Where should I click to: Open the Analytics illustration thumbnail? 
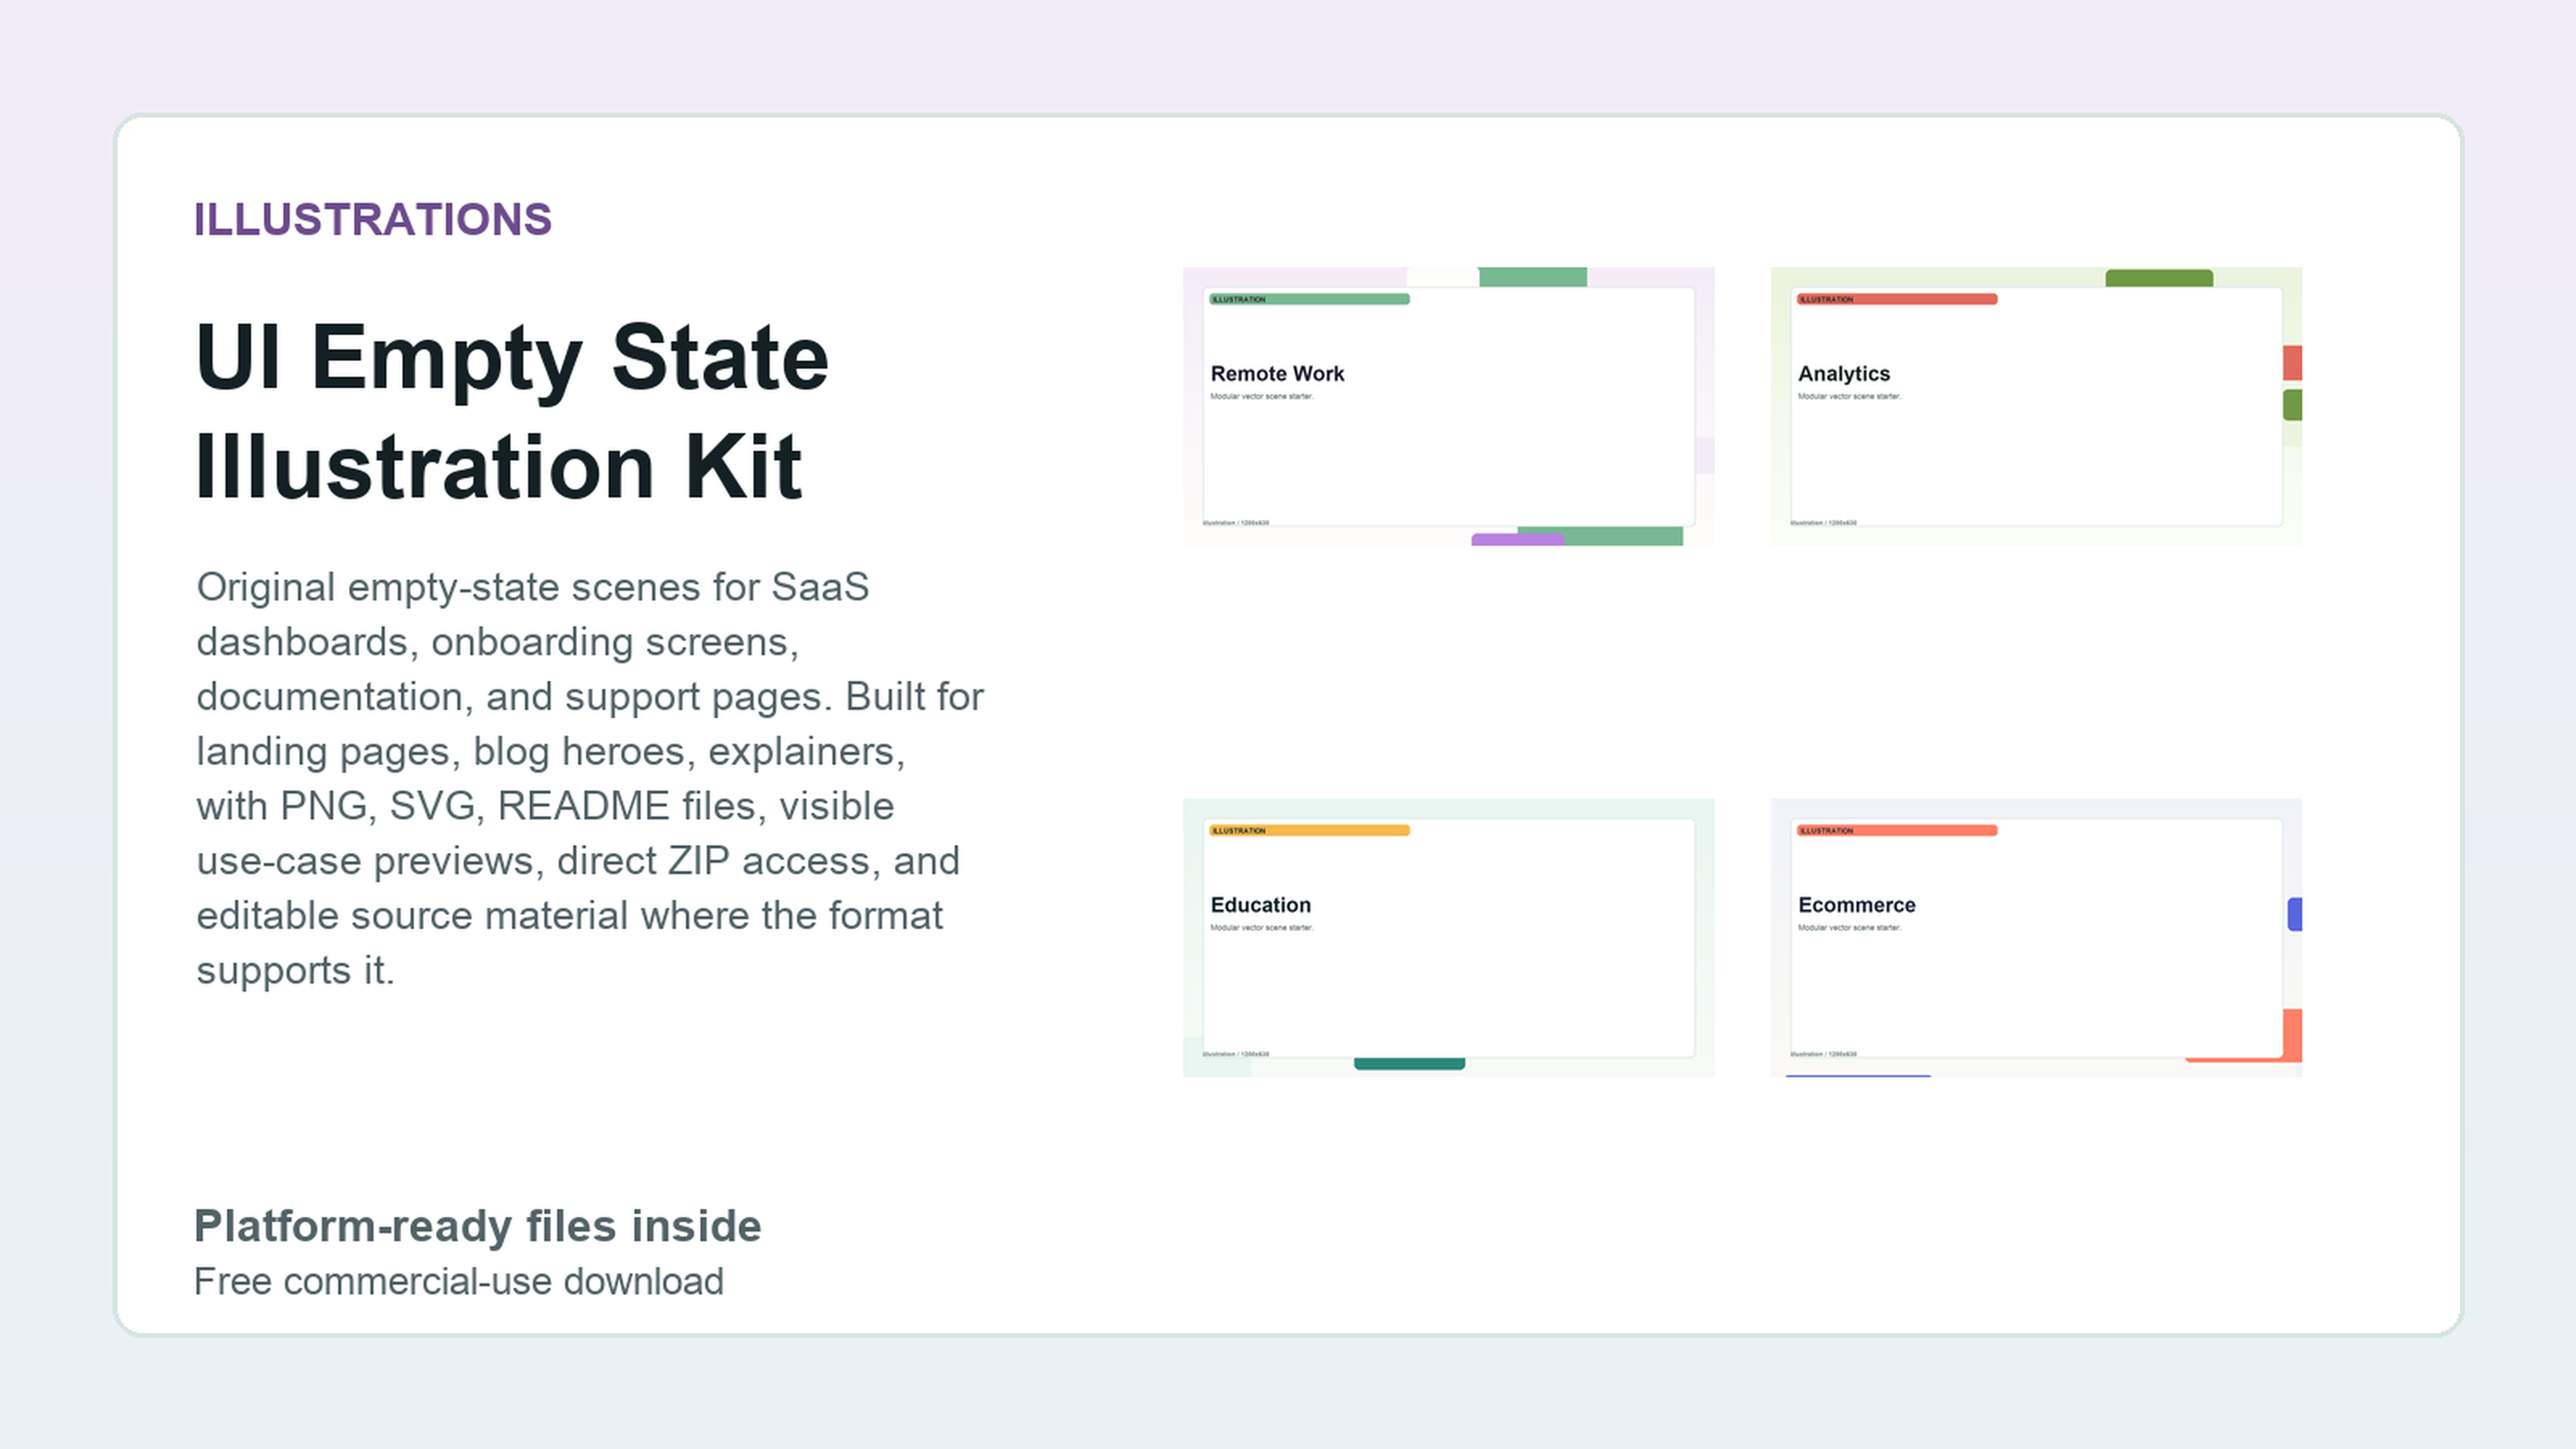2036,406
